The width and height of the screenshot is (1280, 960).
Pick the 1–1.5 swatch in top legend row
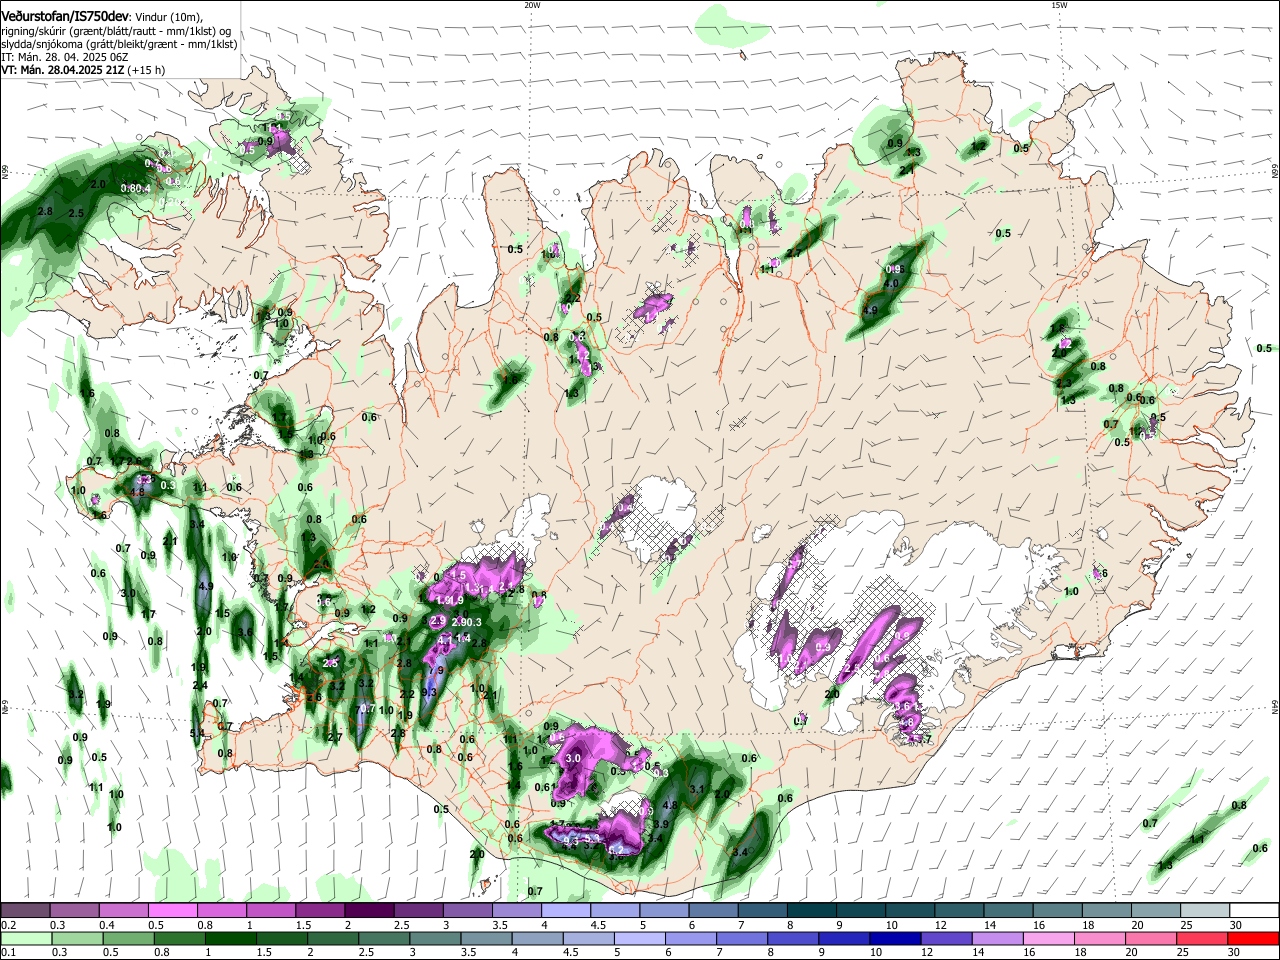pos(270,910)
